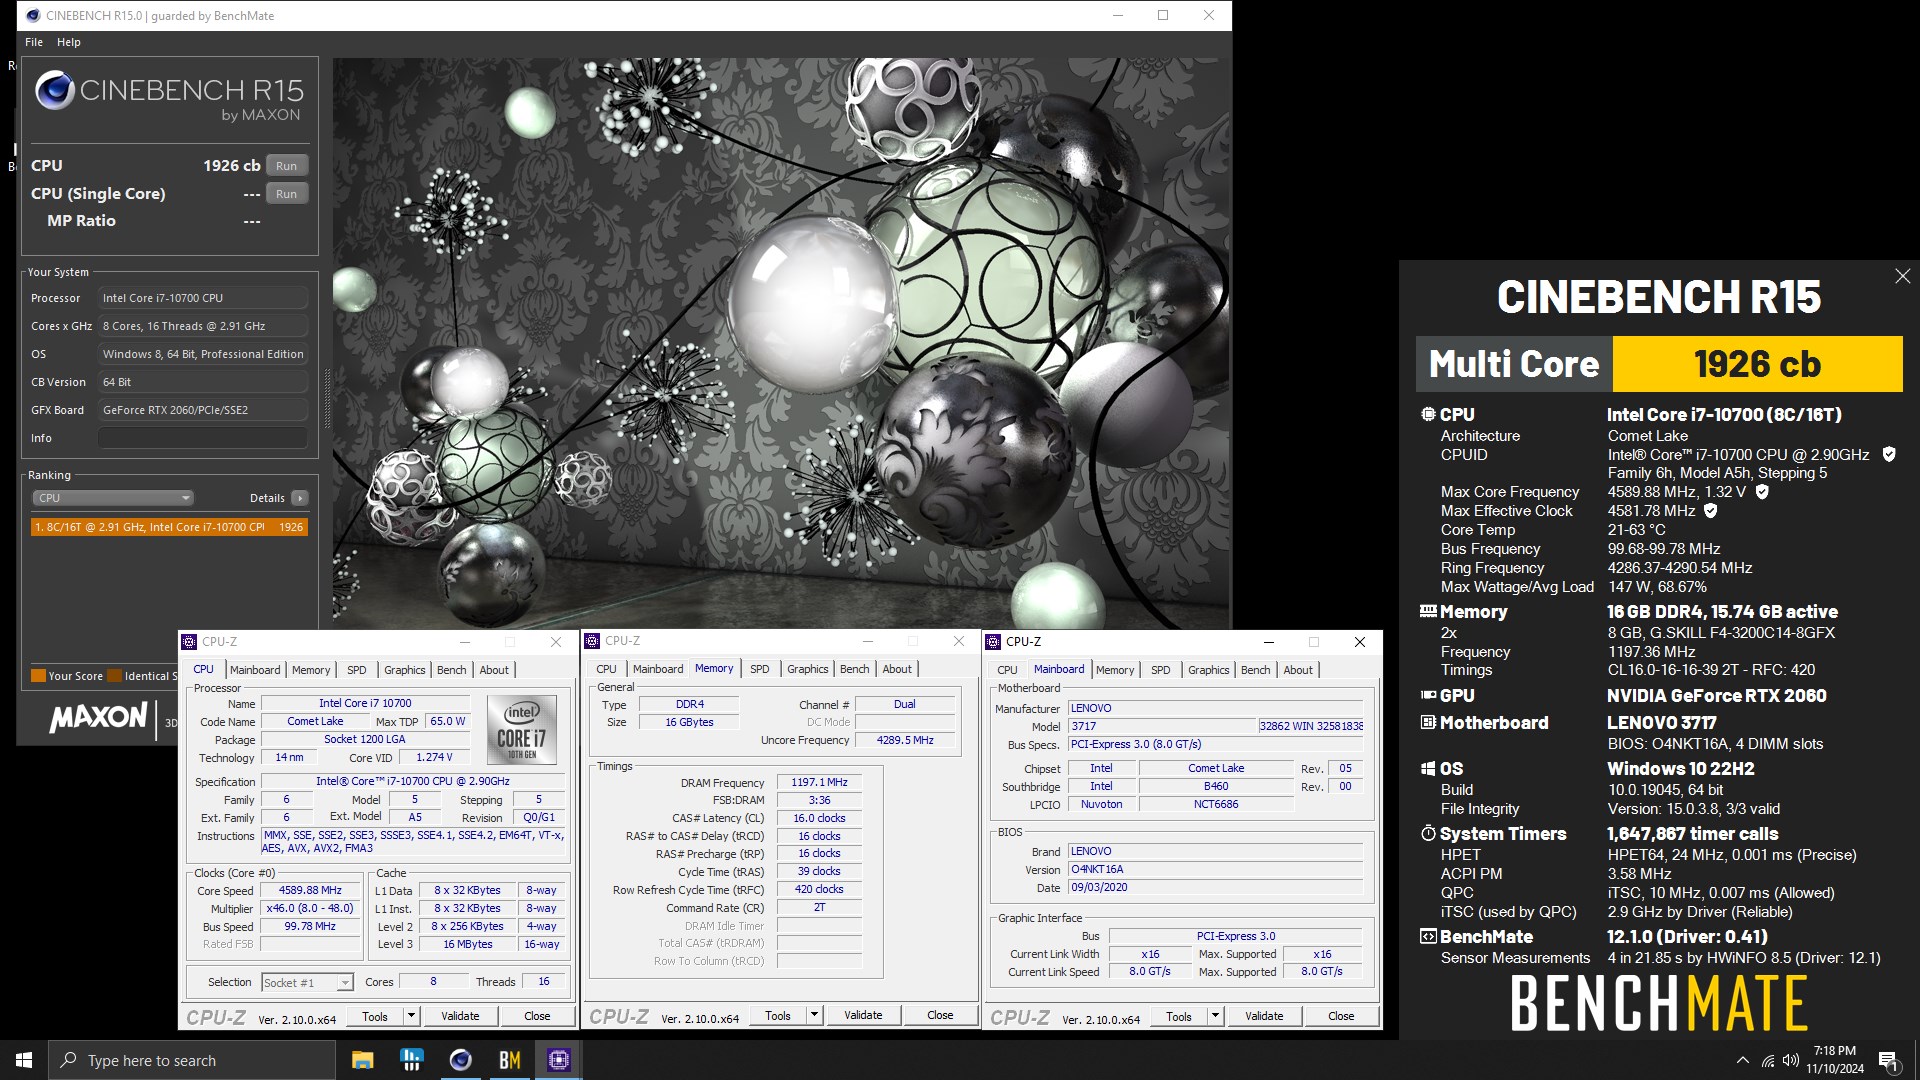Click the Row Refresh Cycle 420 clocks value
Viewport: 1920px width, 1080px height.
coord(819,889)
